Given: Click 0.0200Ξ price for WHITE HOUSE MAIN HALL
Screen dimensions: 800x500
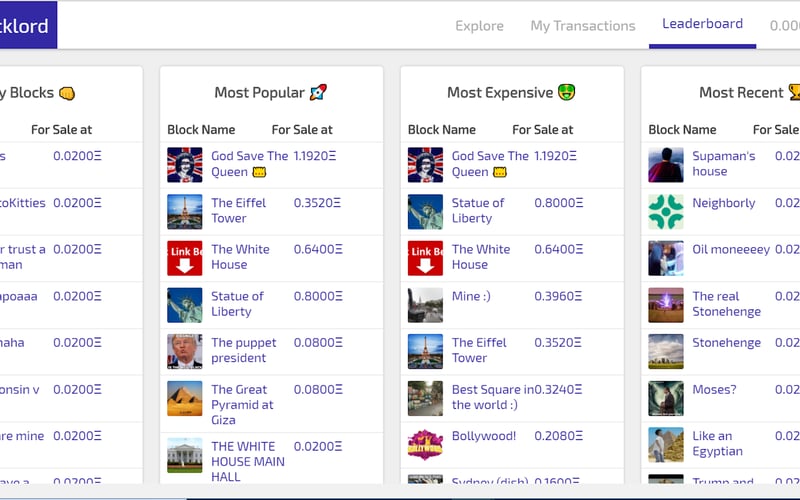Looking at the screenshot, I should [318, 446].
